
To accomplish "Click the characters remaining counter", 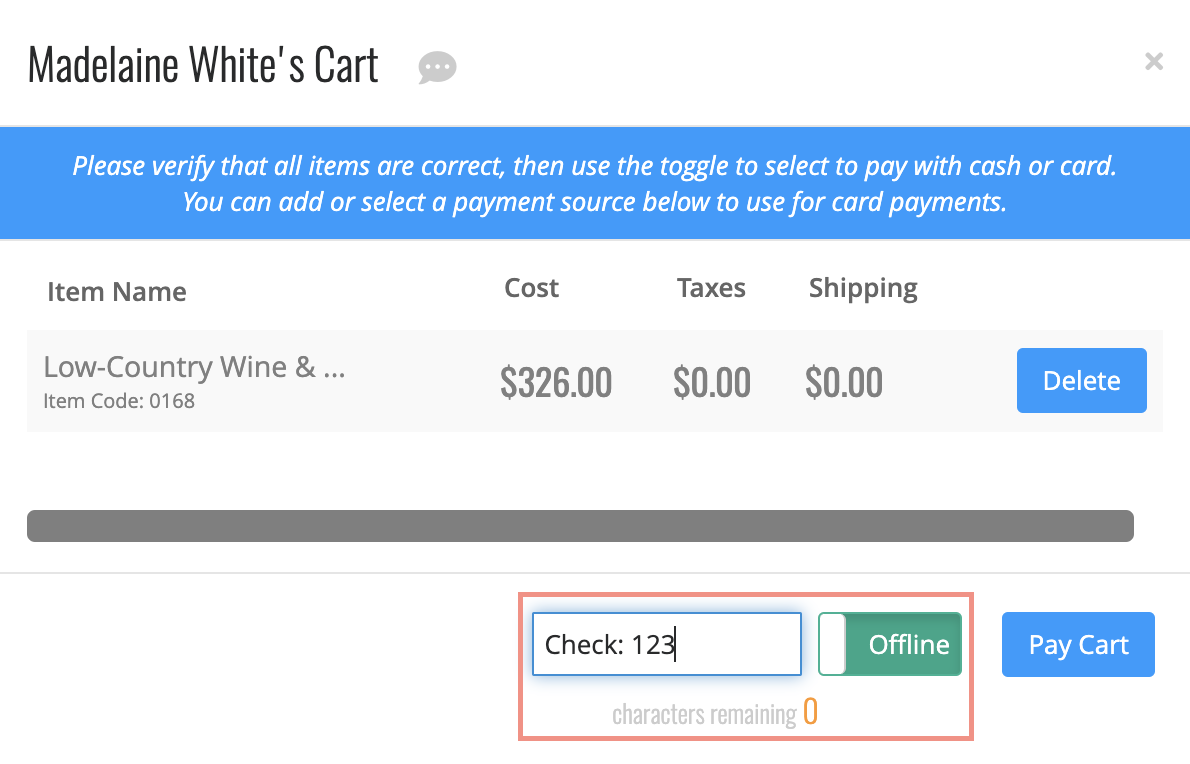I will pos(715,713).
